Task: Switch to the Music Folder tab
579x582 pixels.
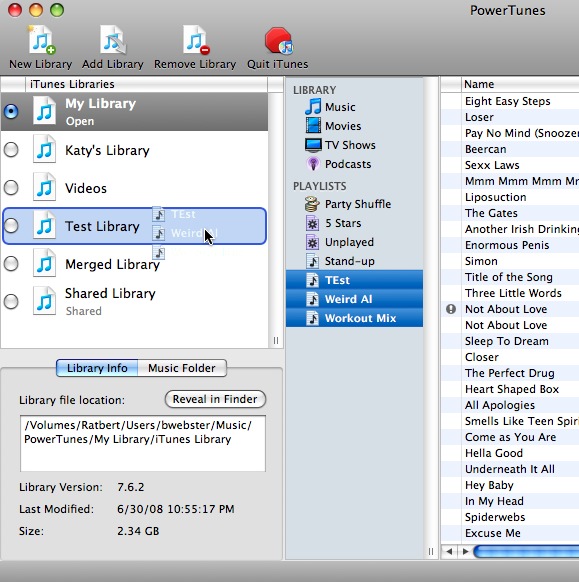Action: (182, 368)
